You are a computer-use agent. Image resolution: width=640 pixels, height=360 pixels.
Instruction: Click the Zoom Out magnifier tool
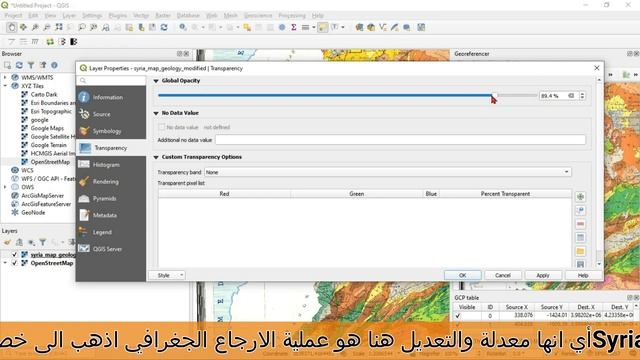tap(47, 27)
